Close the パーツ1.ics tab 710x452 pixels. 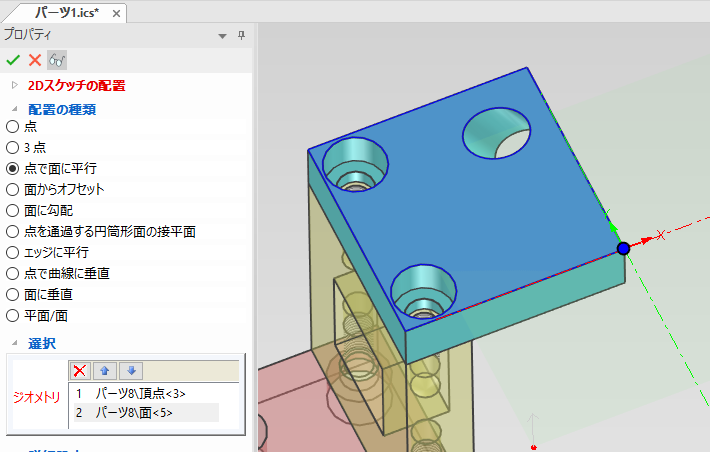(117, 14)
